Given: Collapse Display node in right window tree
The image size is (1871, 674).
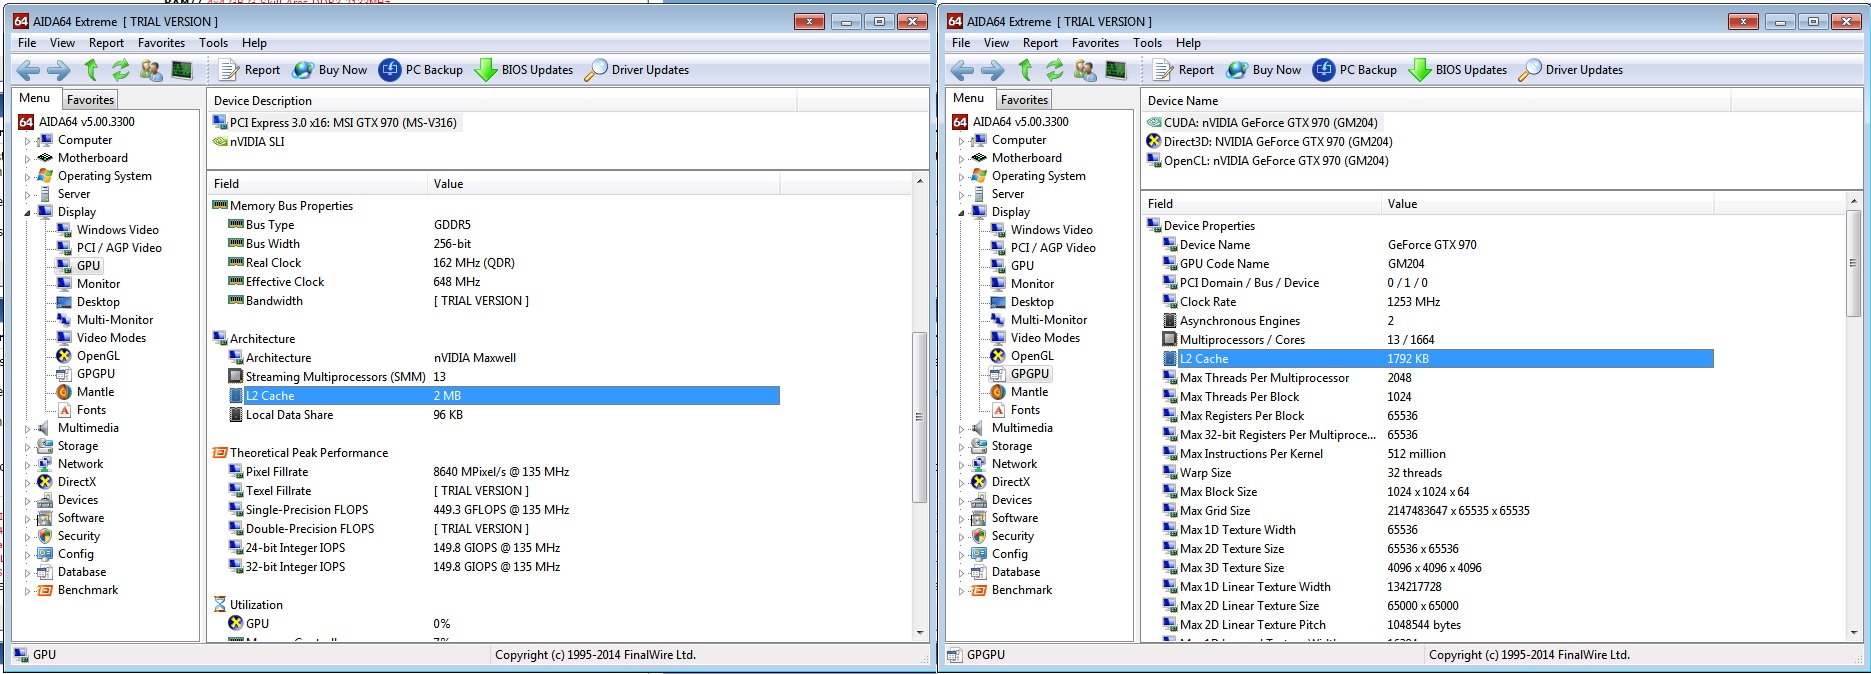Looking at the screenshot, I should [961, 213].
